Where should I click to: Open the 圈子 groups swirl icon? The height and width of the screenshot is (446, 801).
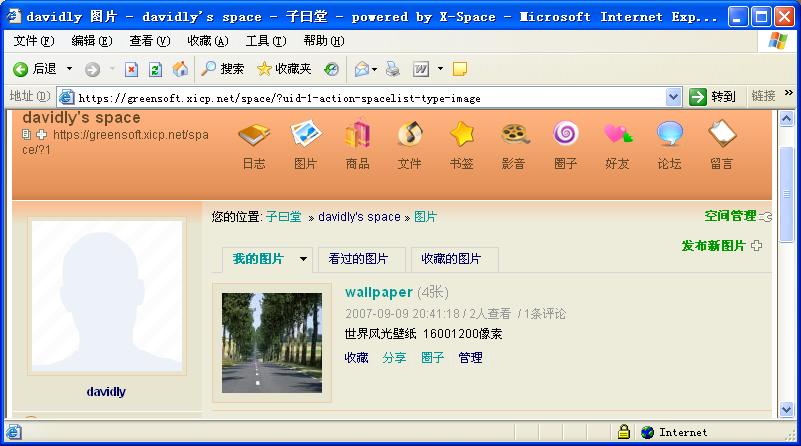pos(566,133)
